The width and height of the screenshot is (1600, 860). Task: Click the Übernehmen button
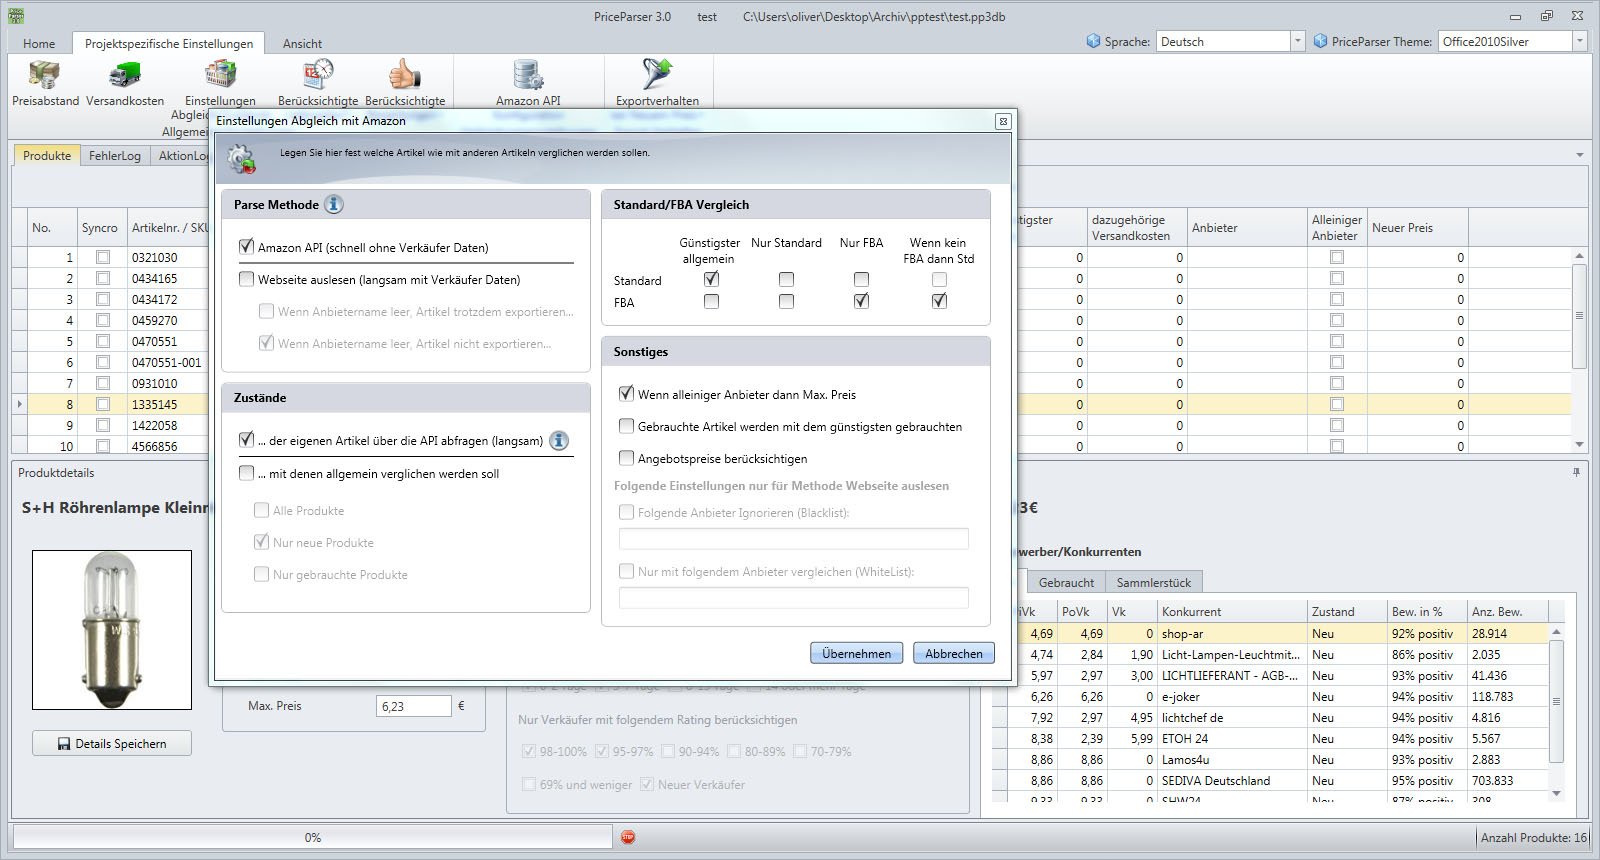pos(856,653)
